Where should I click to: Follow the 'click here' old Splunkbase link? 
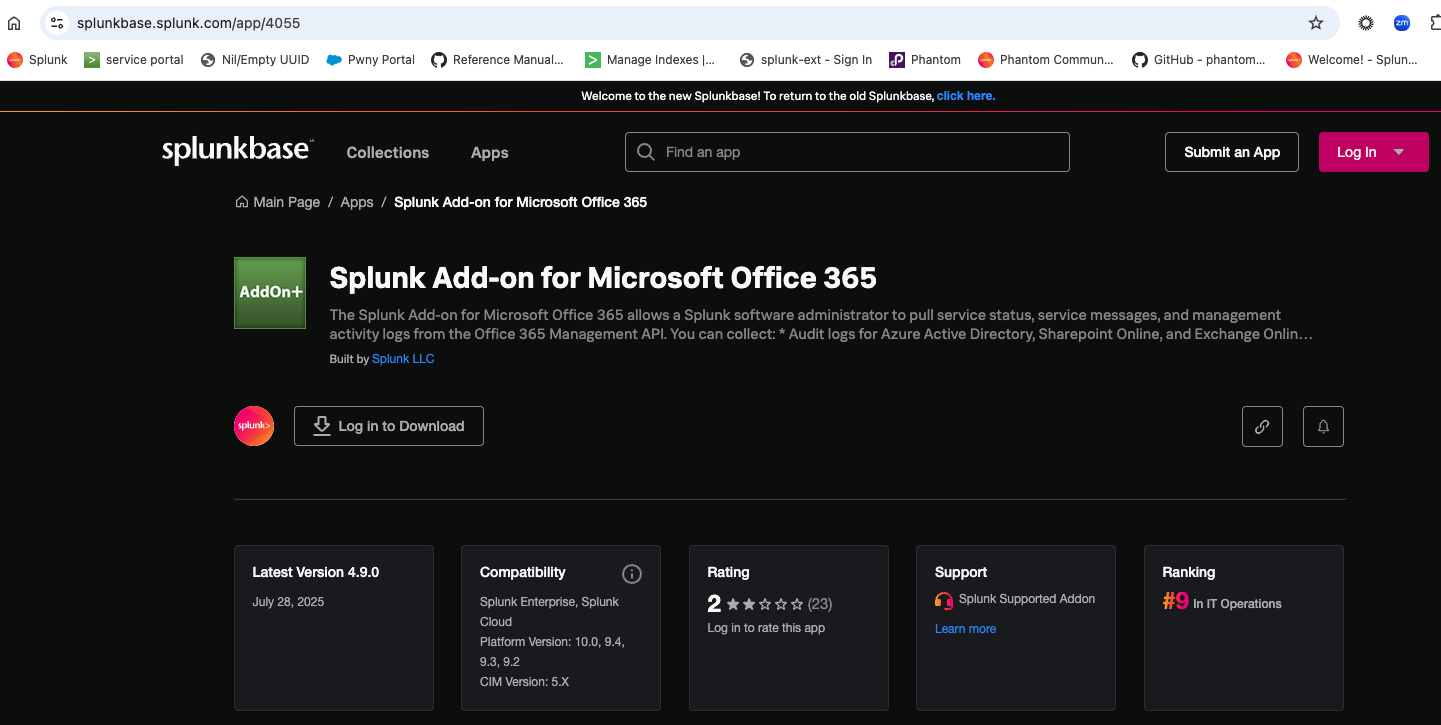(966, 96)
